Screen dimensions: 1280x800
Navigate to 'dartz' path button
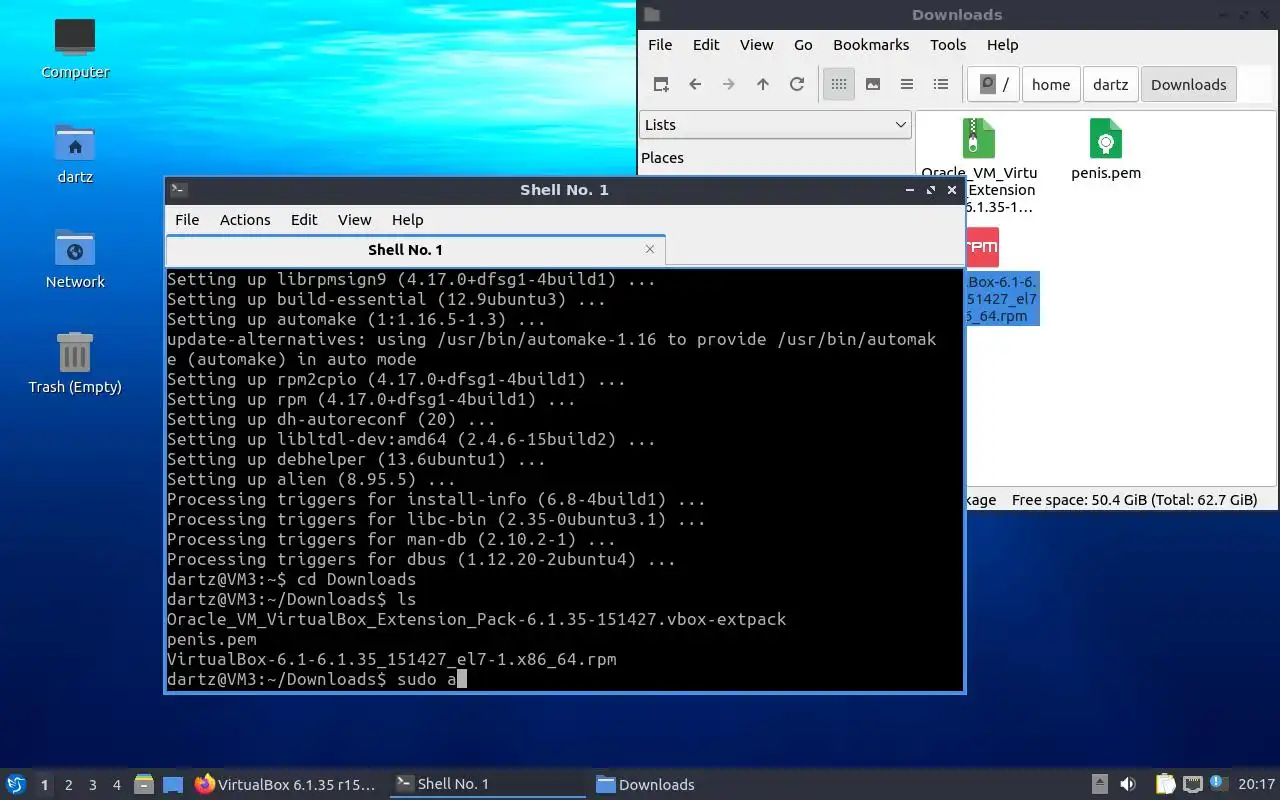click(1110, 85)
